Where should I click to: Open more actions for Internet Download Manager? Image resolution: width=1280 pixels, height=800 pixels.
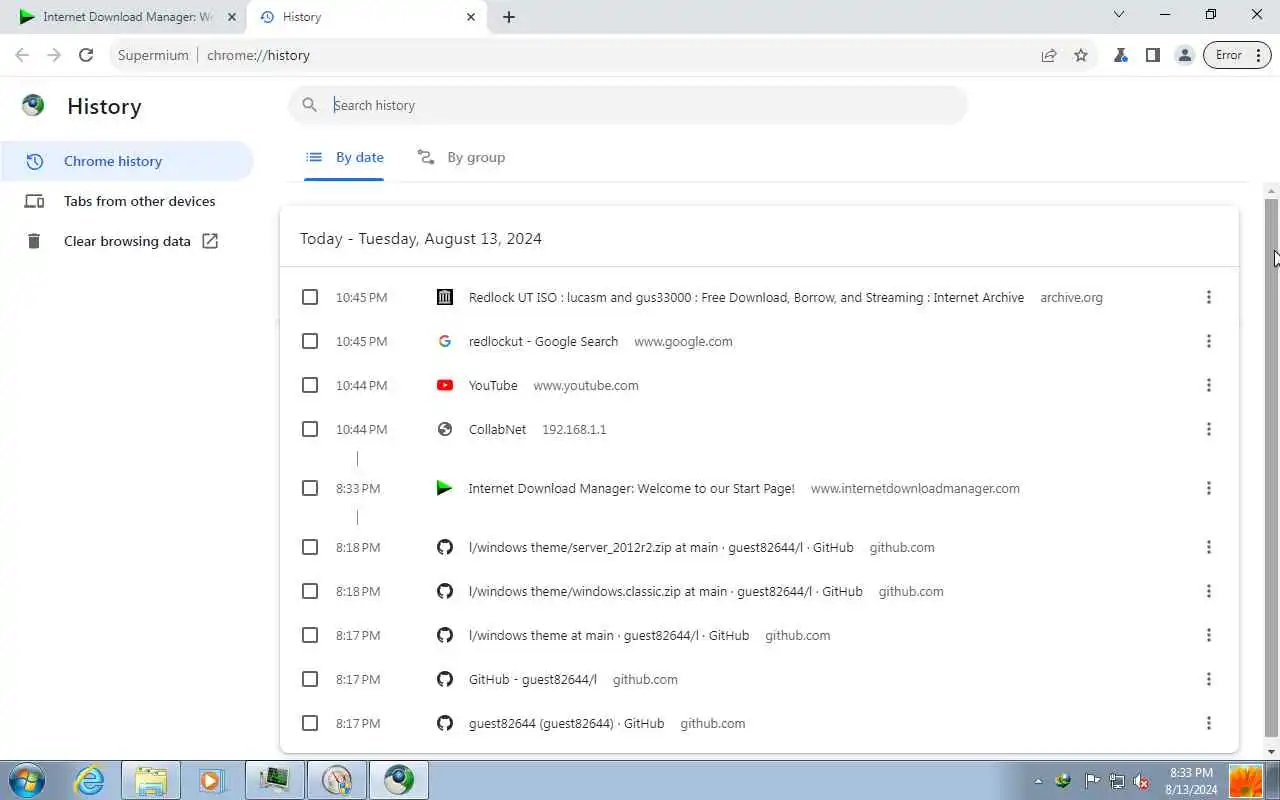pyautogui.click(x=1208, y=488)
